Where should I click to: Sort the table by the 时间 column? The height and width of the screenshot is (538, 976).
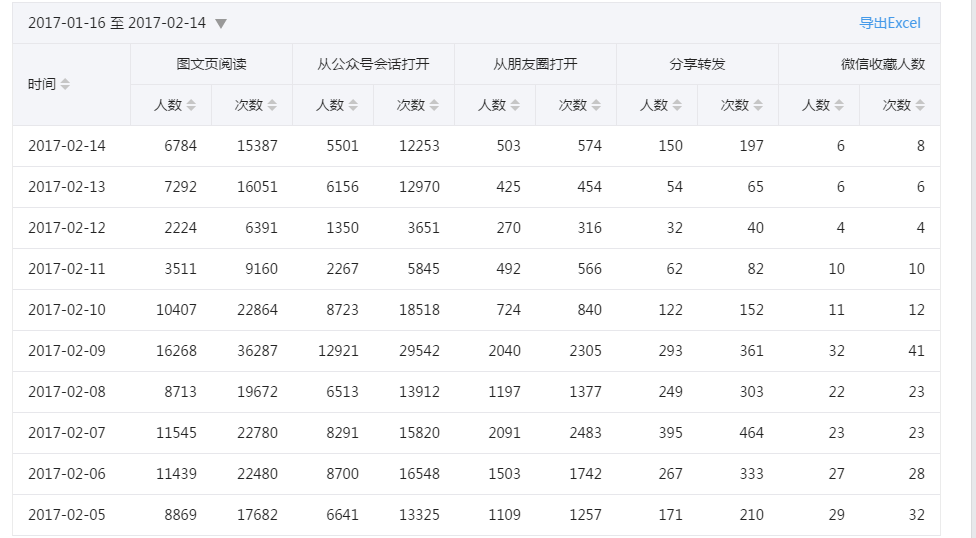tap(65, 85)
